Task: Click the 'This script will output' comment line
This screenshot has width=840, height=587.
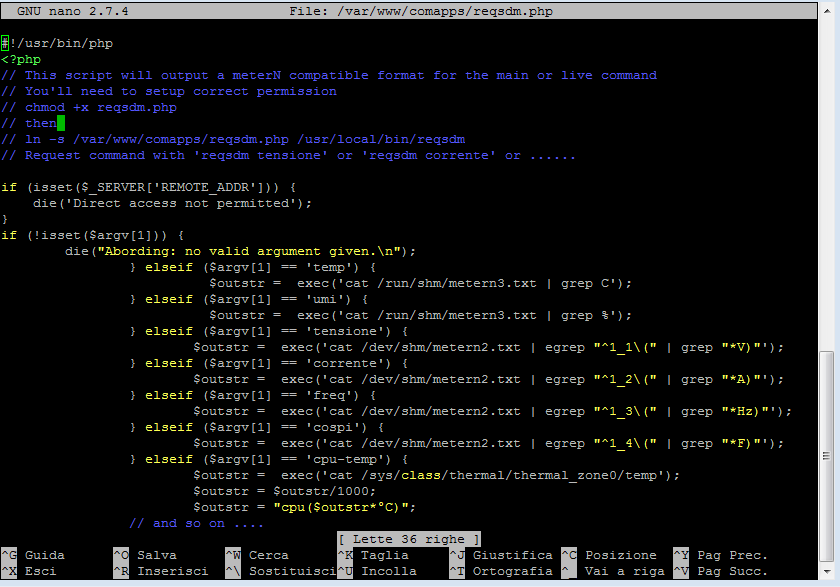Action: pyautogui.click(x=329, y=76)
